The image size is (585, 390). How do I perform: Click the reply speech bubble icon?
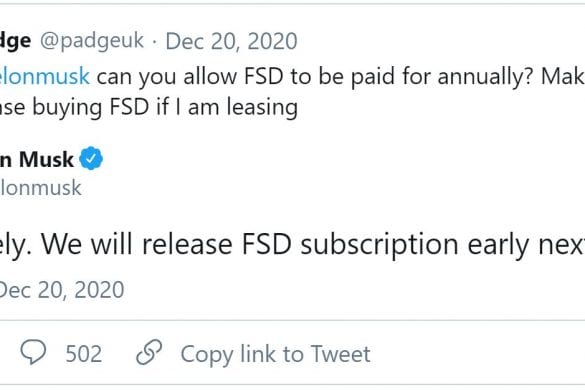tap(33, 352)
